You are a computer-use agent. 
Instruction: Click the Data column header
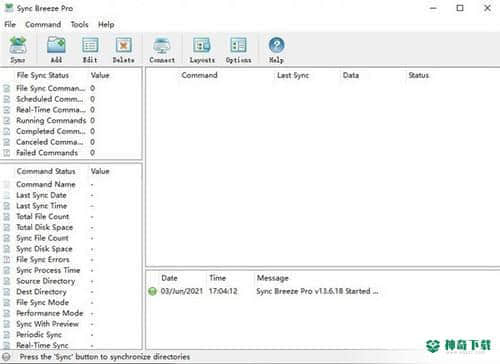351,75
